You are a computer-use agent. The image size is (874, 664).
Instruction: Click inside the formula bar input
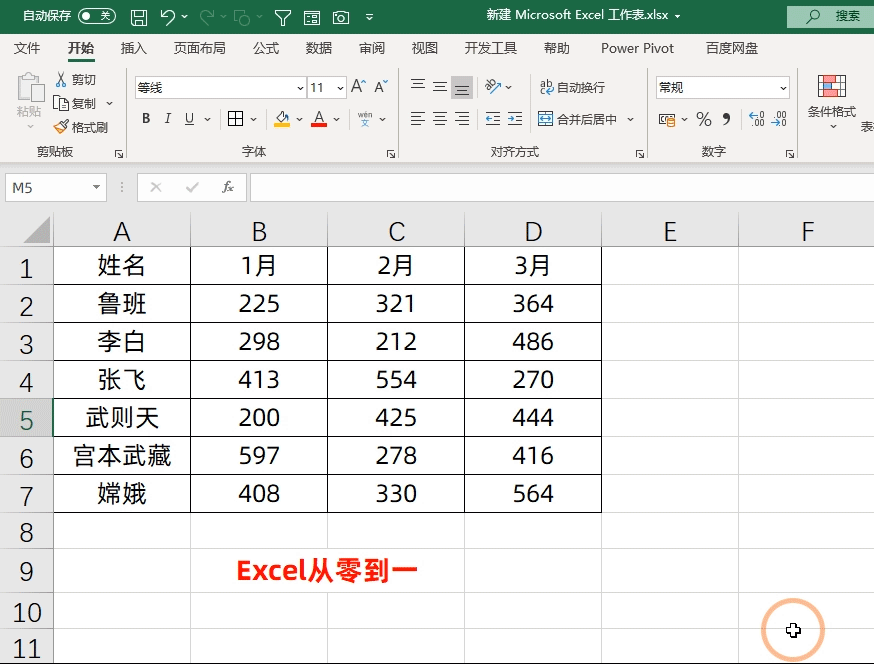pyautogui.click(x=560, y=187)
